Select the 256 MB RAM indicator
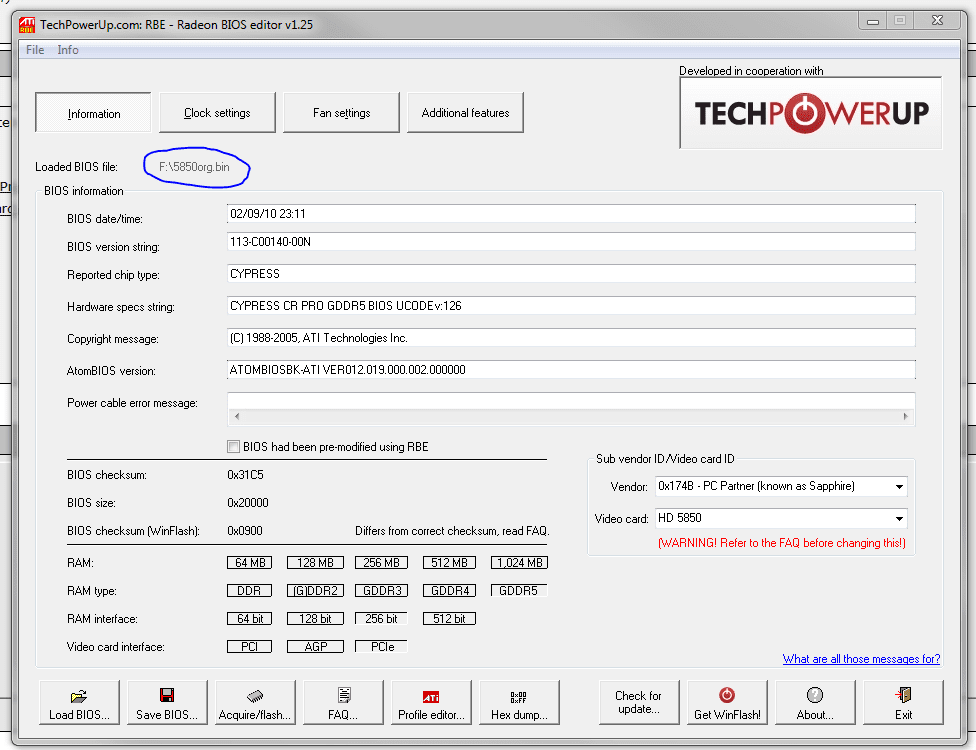Screen dimensions: 976x750 pos(381,563)
